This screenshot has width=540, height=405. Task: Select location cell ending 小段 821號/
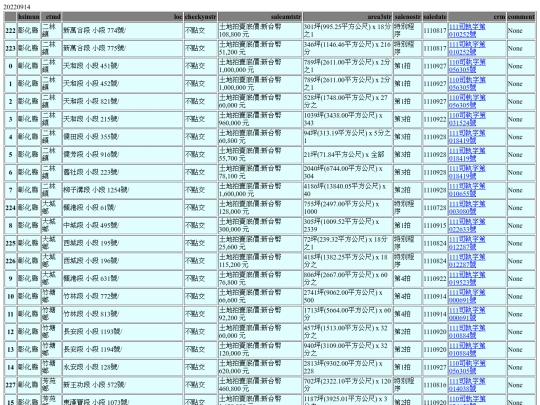coord(123,102)
